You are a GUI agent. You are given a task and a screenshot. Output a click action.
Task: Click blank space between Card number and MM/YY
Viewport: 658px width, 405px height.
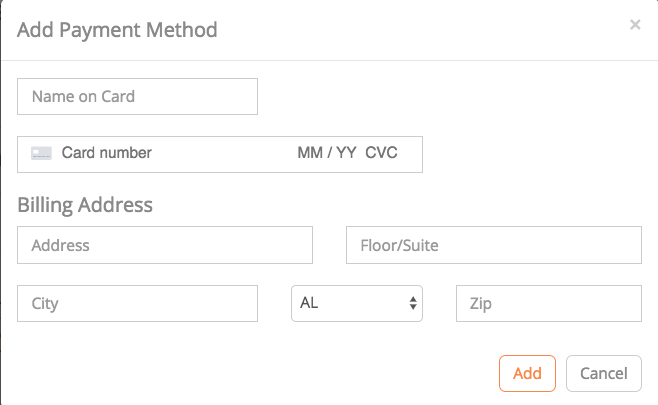coord(225,154)
